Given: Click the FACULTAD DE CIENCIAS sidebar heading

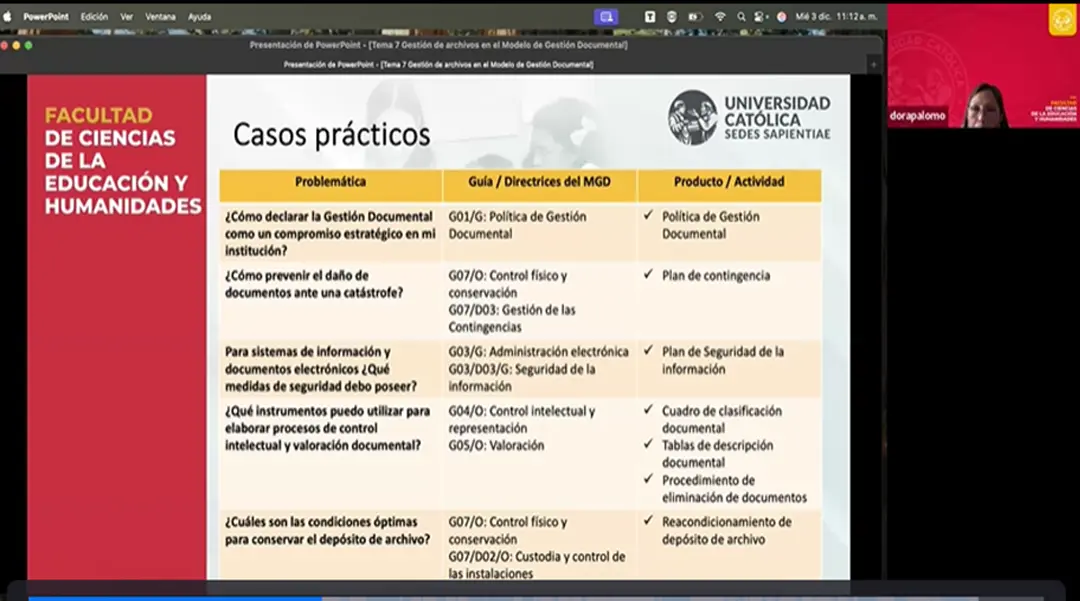Looking at the screenshot, I should (x=123, y=160).
